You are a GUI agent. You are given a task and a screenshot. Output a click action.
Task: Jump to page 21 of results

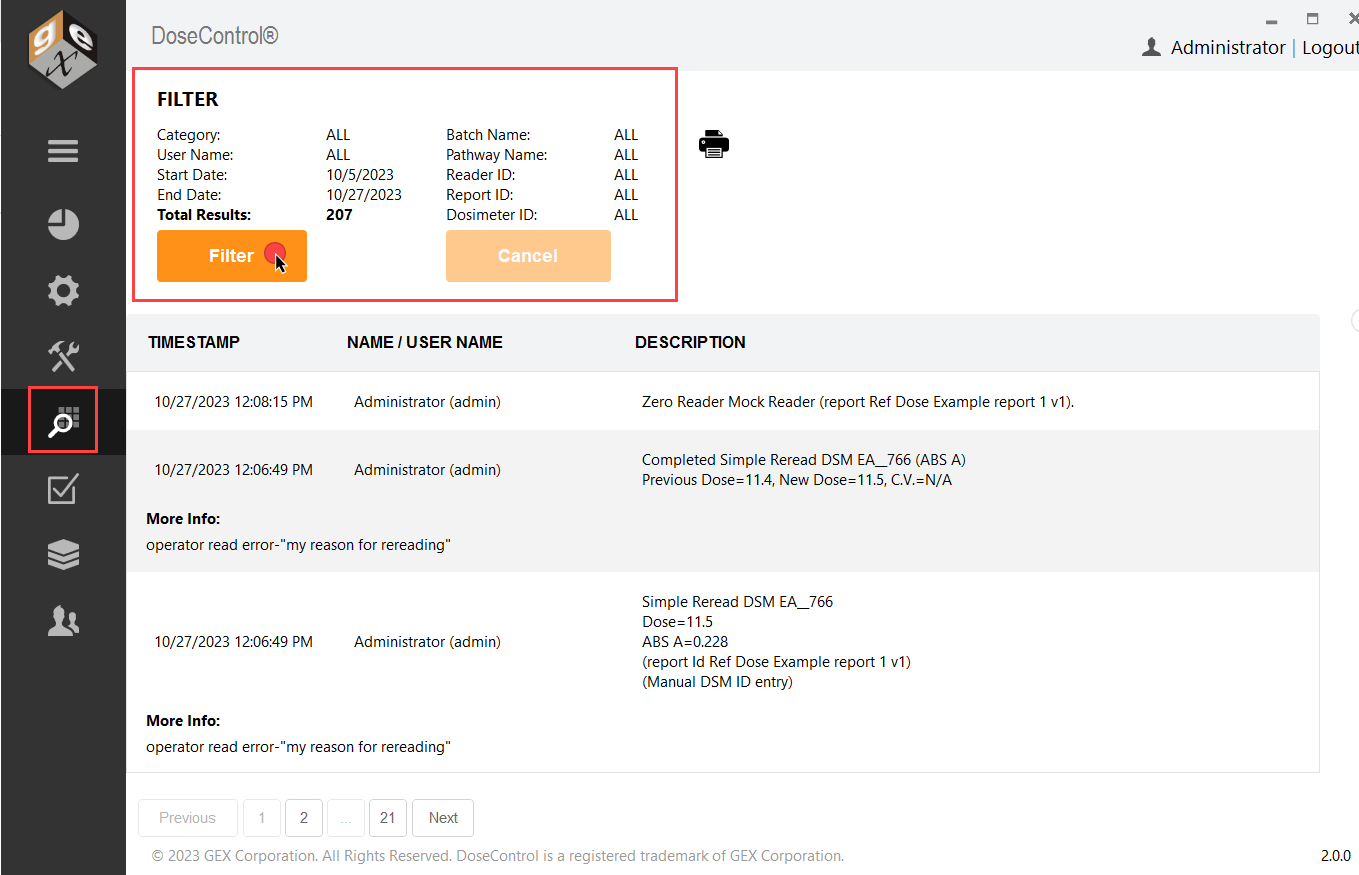388,818
